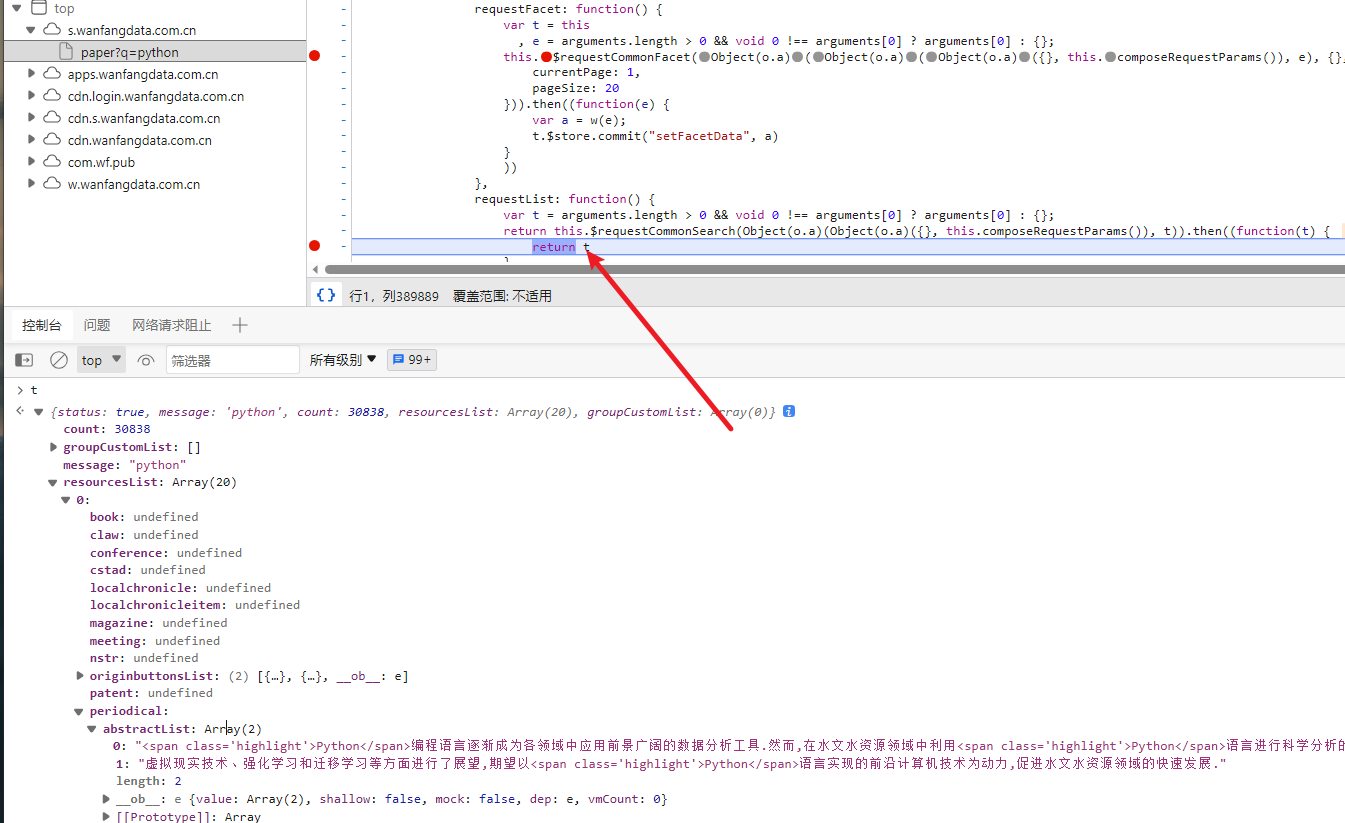
Task: Clear console with the circle-slash icon
Action: (x=59, y=360)
